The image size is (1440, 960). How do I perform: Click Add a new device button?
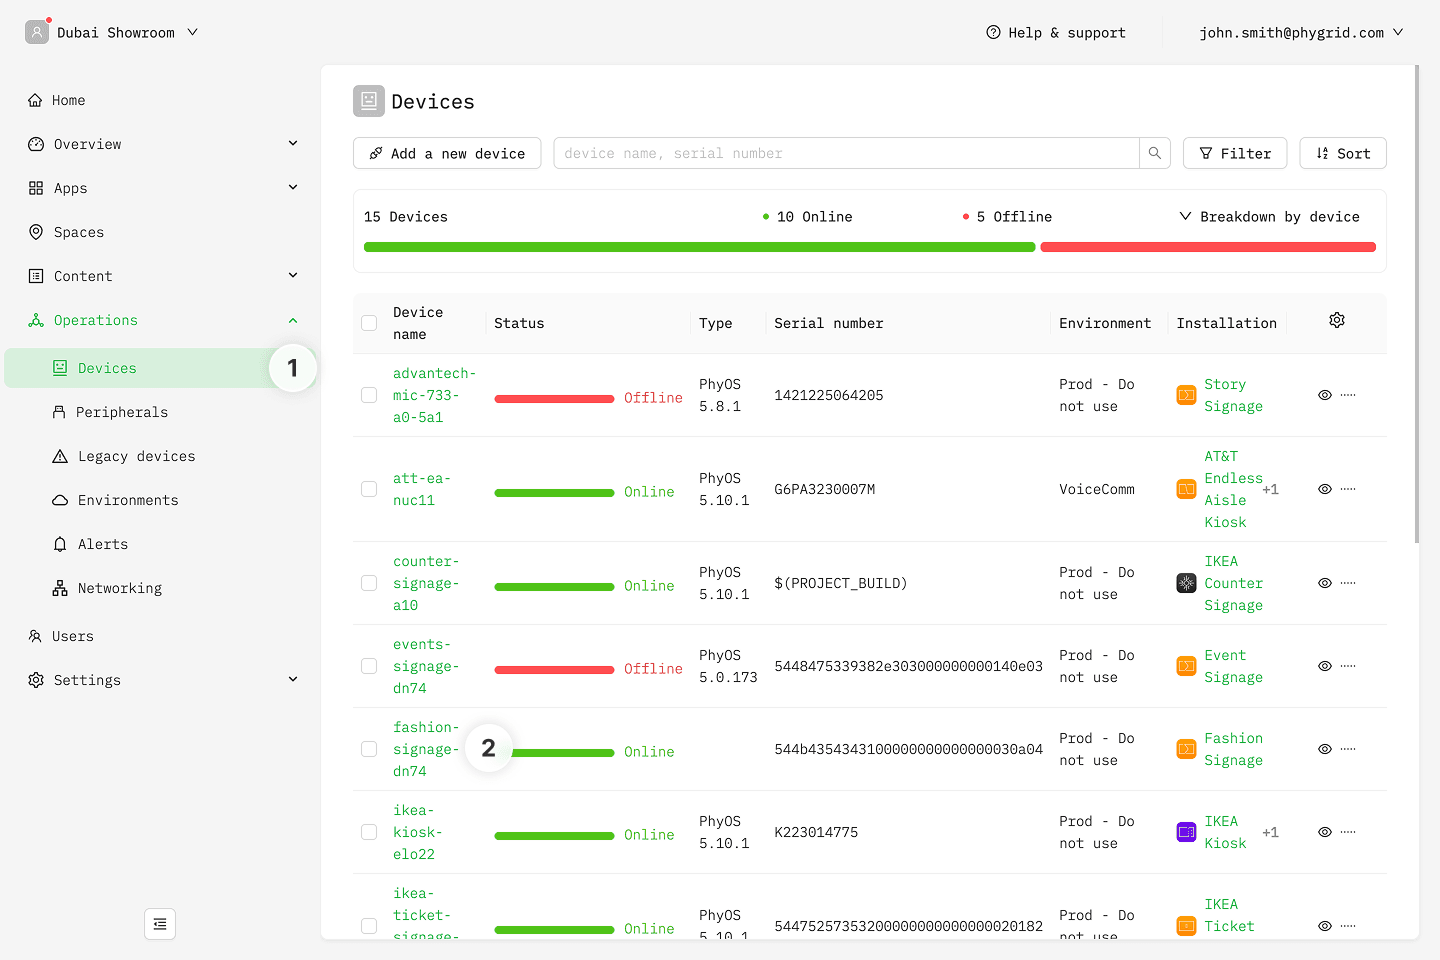[x=447, y=153]
